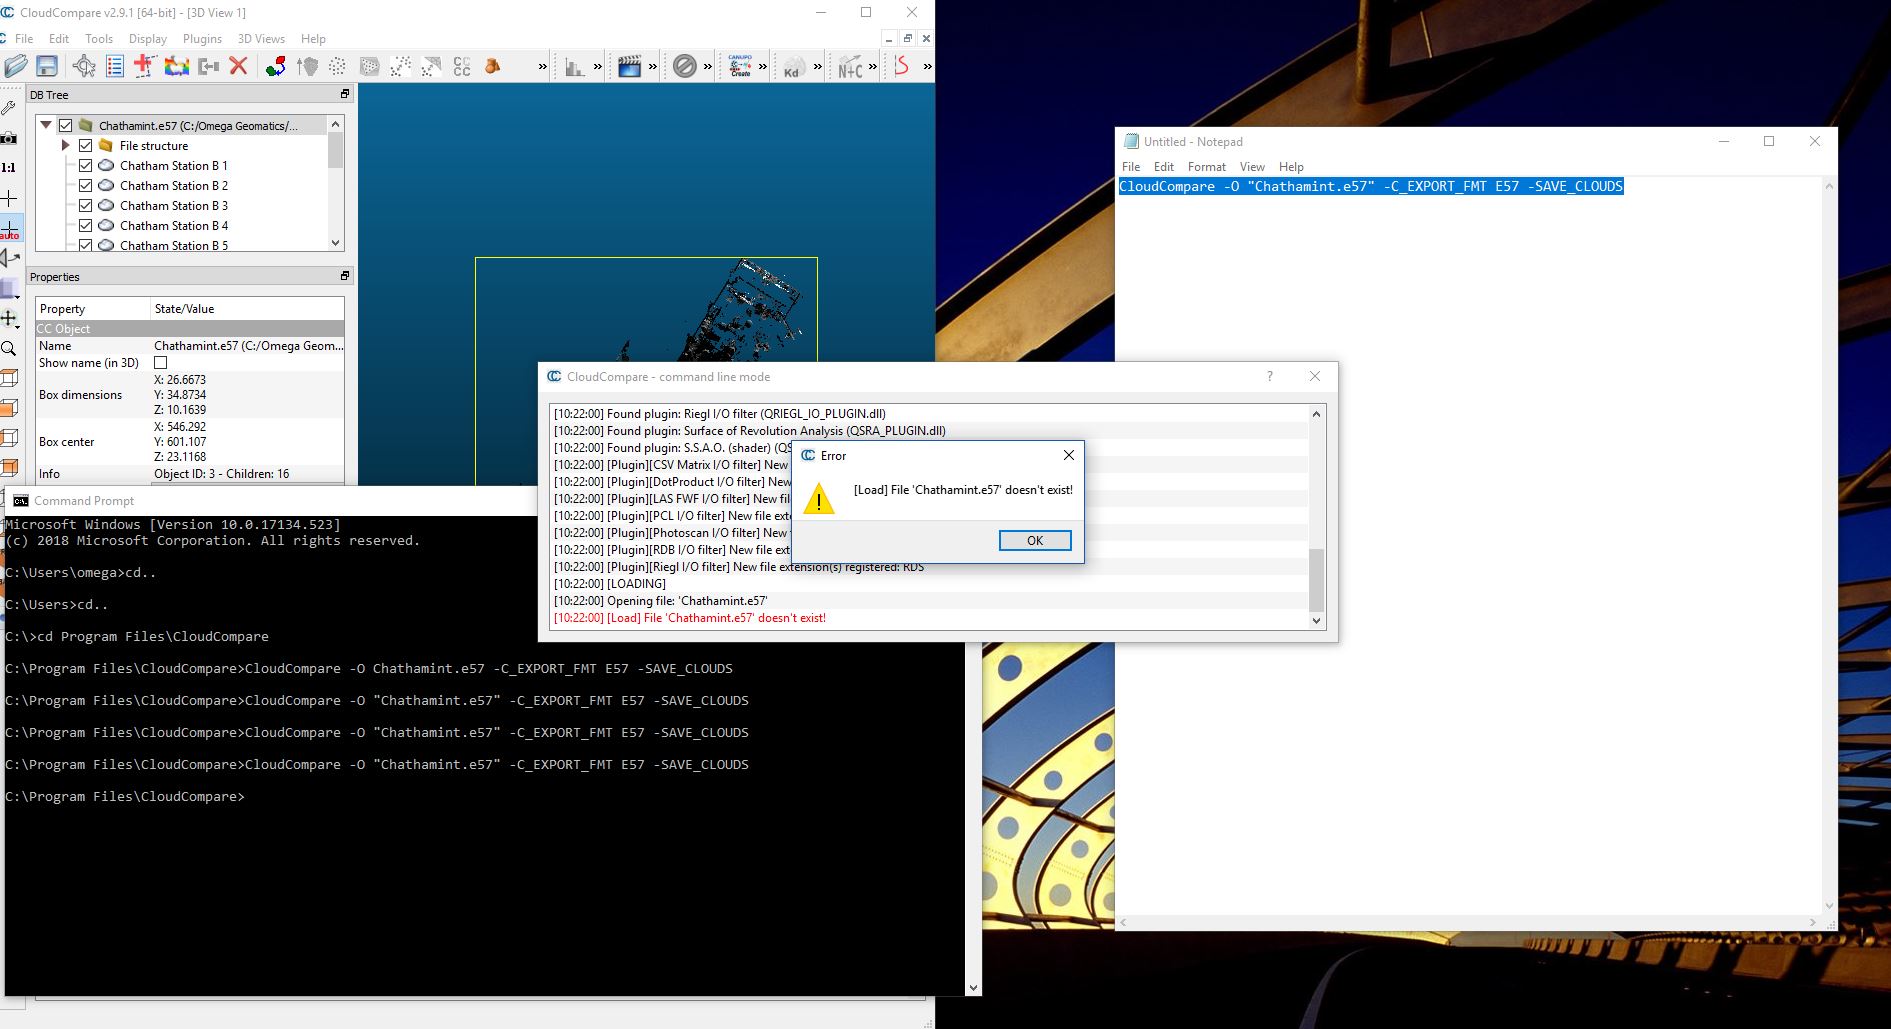Screen dimensions: 1891x1029
Task: Open the CloudCompare Tools menu
Action: [99, 39]
